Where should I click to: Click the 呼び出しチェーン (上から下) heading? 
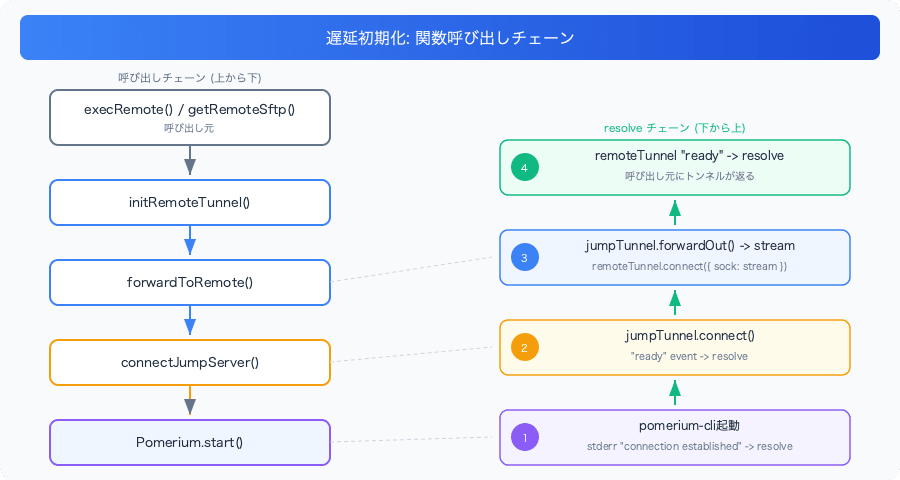pyautogui.click(x=190, y=78)
